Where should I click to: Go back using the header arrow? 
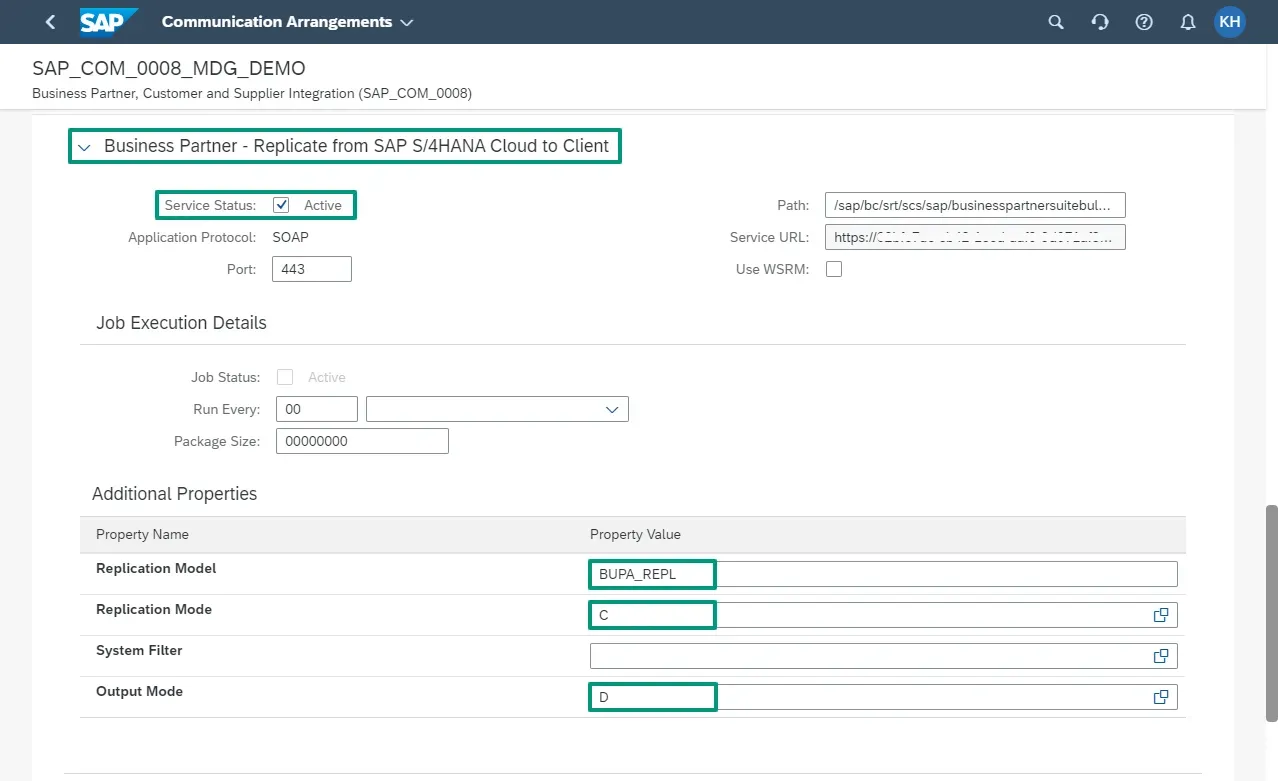pos(51,22)
